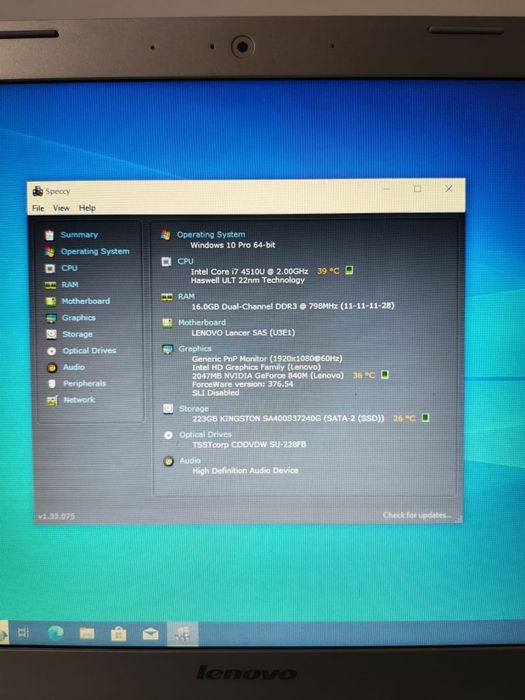This screenshot has height=700, width=525.
Task: Open the Optical Drives heading in summary
Action: tap(205, 434)
